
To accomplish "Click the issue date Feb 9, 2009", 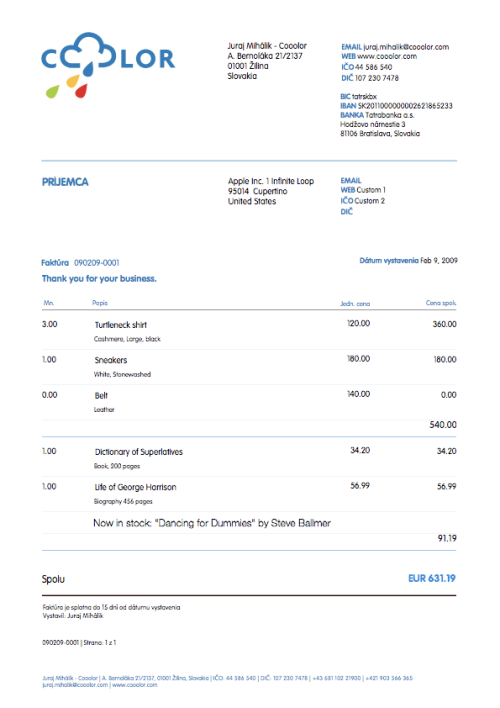I will (x=439, y=261).
